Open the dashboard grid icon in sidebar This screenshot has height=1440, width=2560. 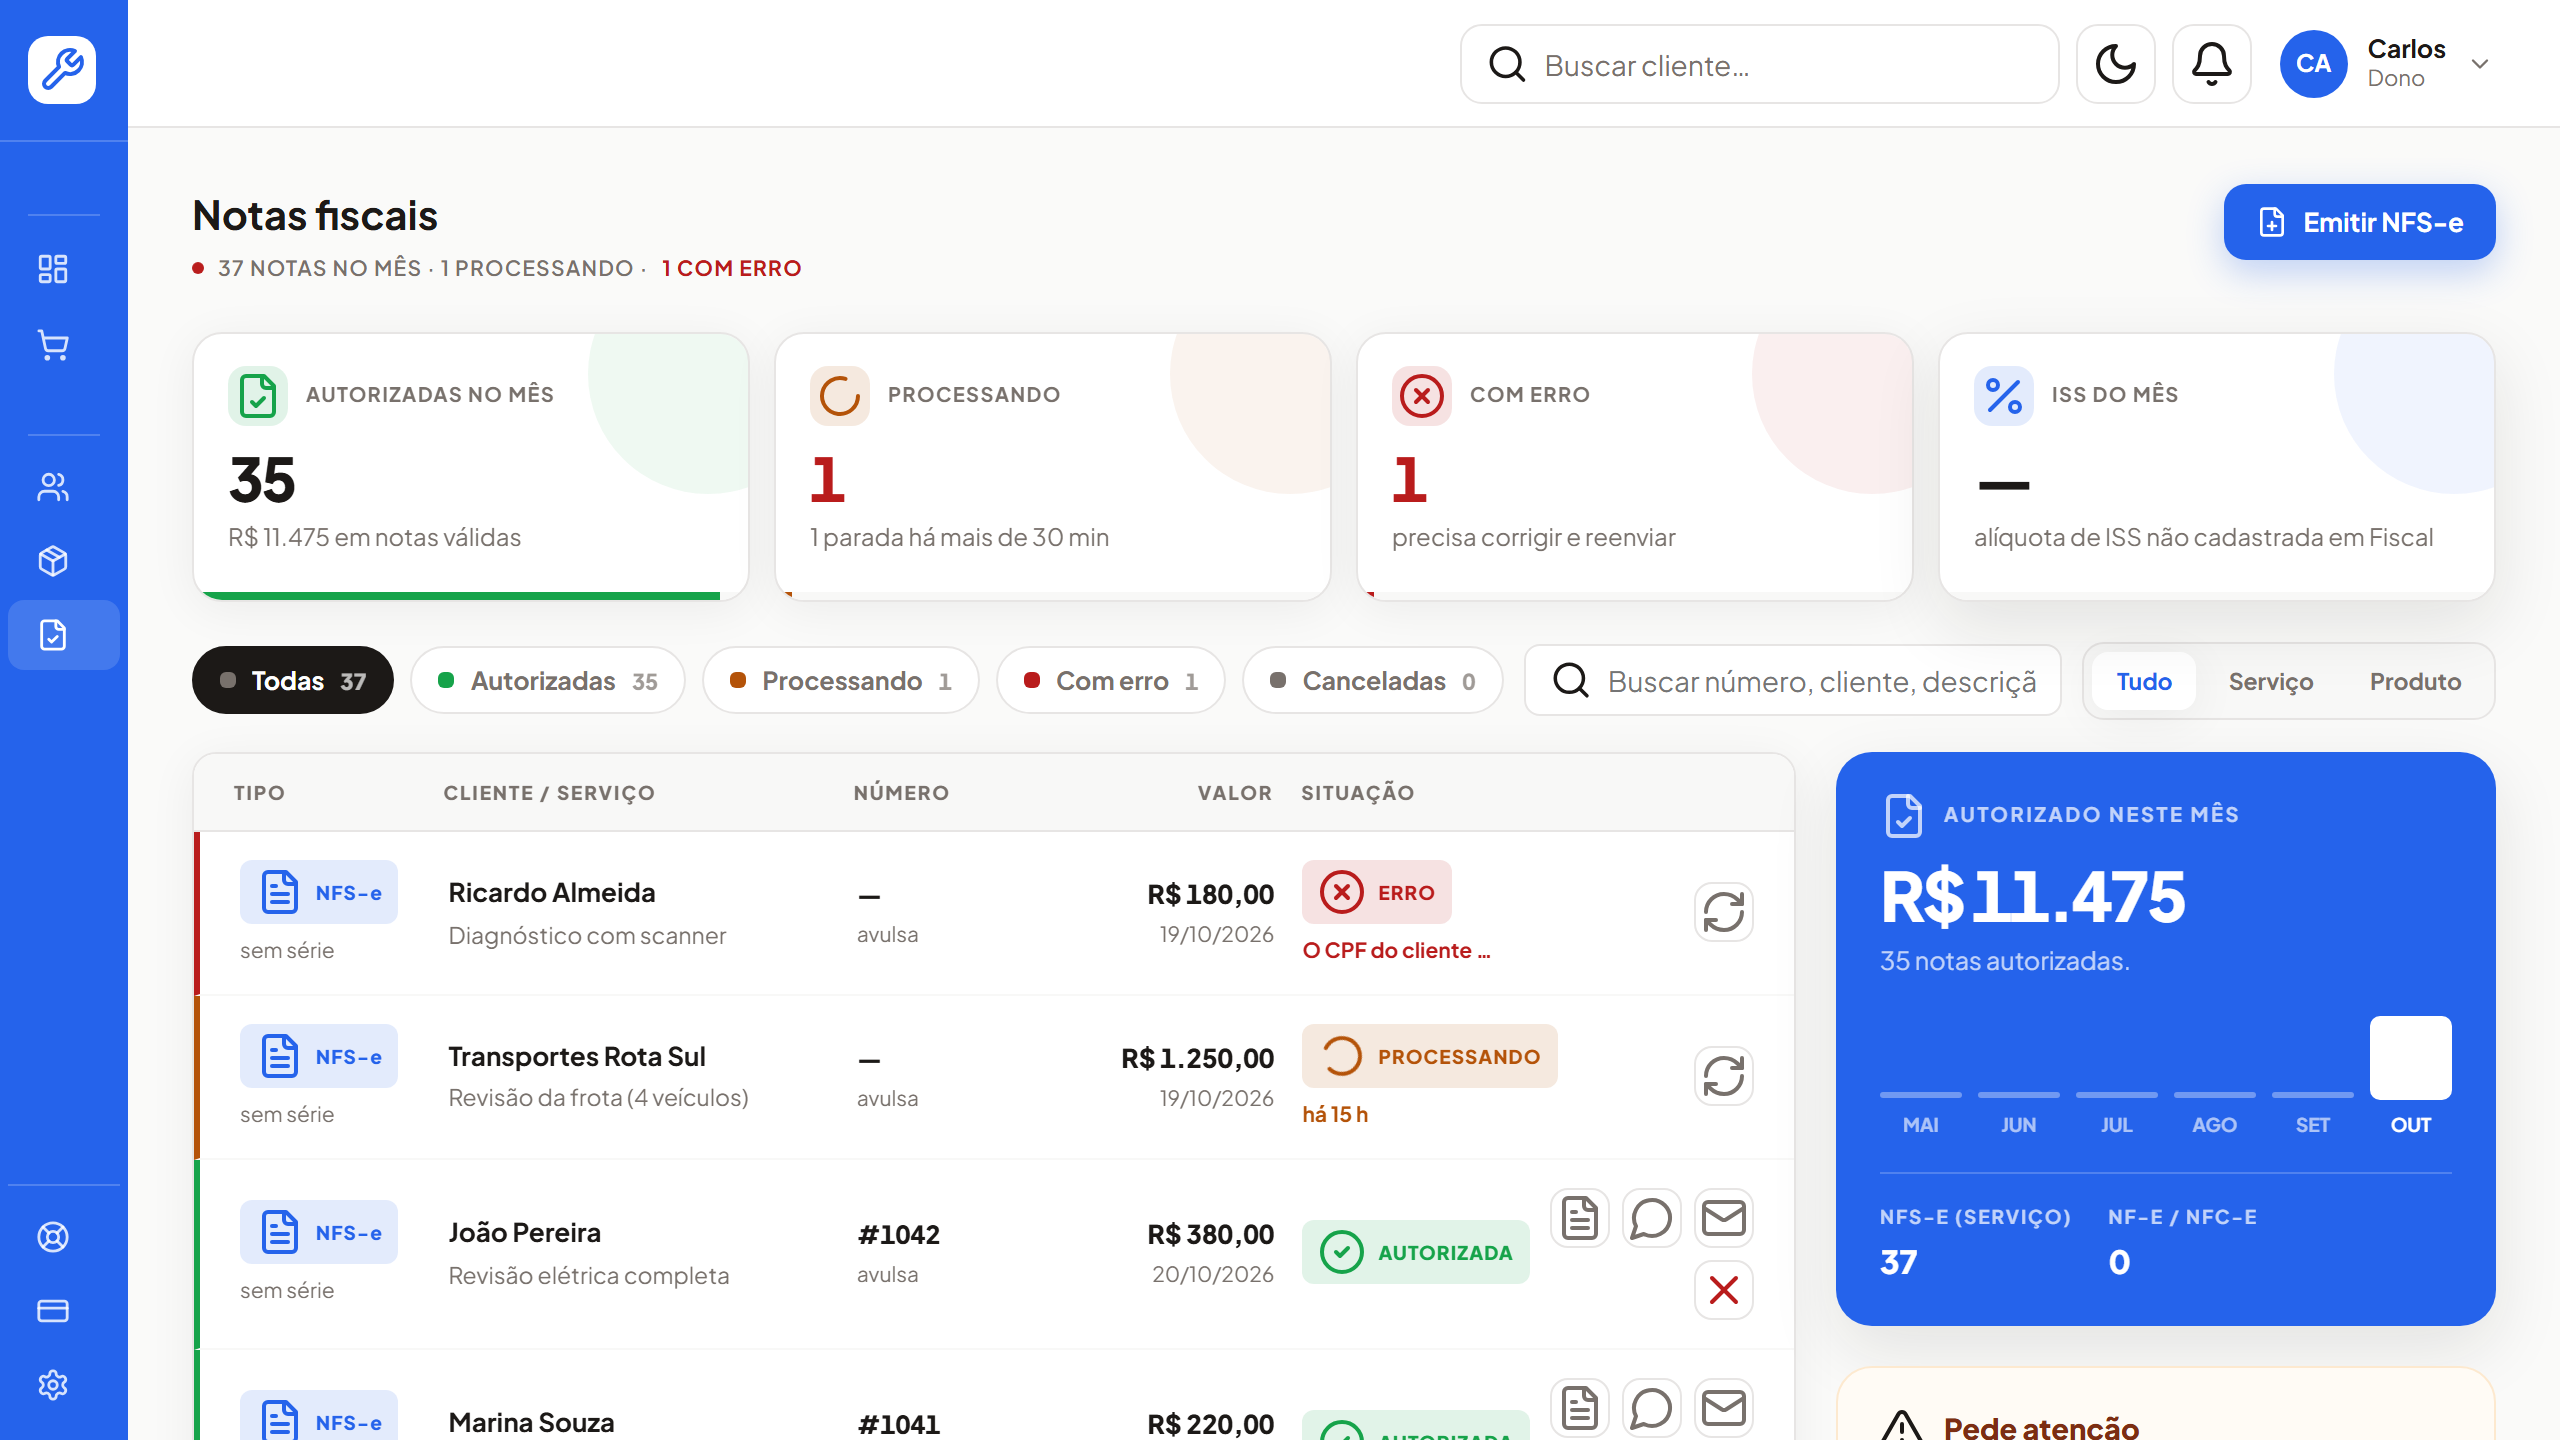[53, 268]
